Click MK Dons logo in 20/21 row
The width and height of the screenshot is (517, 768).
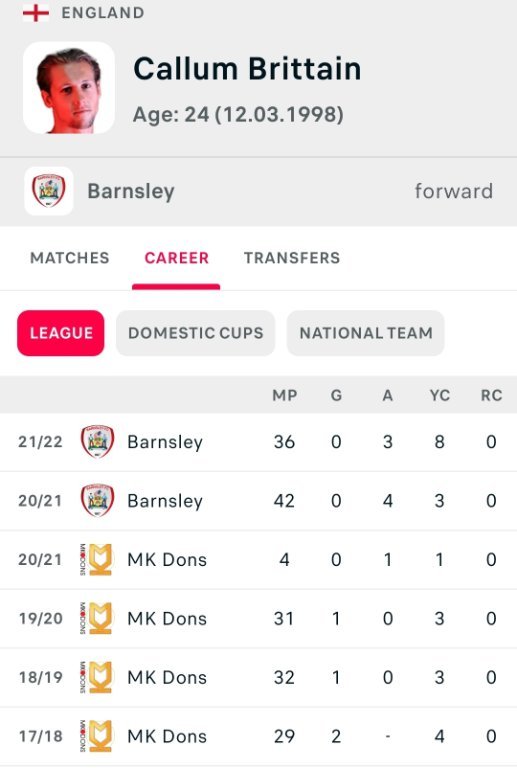click(96, 559)
